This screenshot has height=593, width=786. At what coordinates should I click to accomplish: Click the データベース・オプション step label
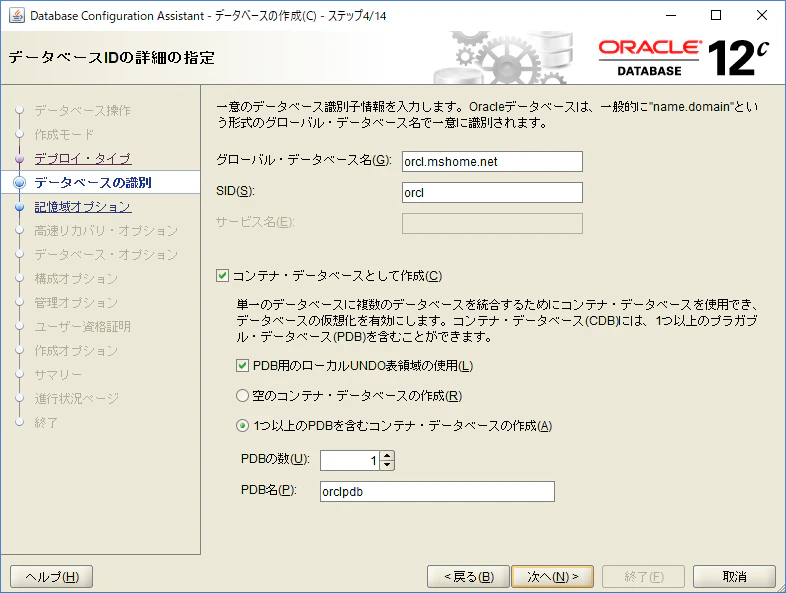pyautogui.click(x=106, y=255)
